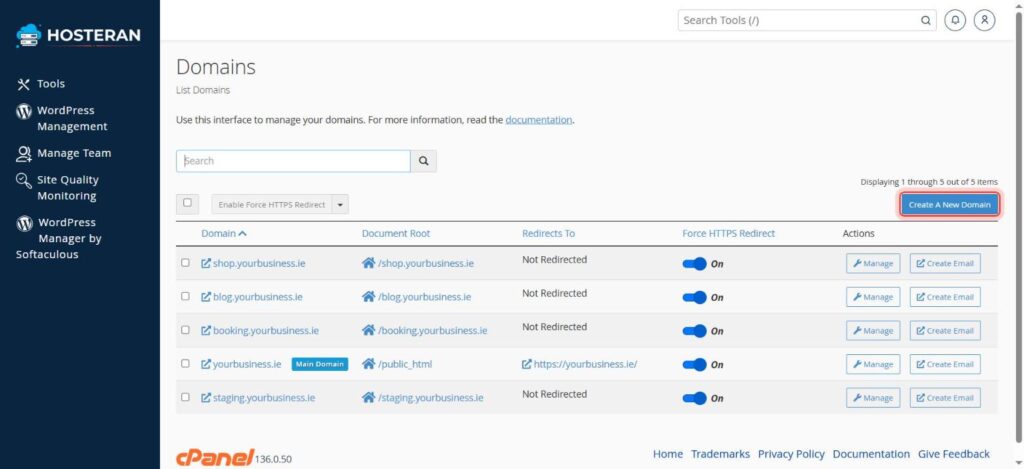Focus the domain Search input field
Screen dimensions: 1024x469
[x=293, y=161]
